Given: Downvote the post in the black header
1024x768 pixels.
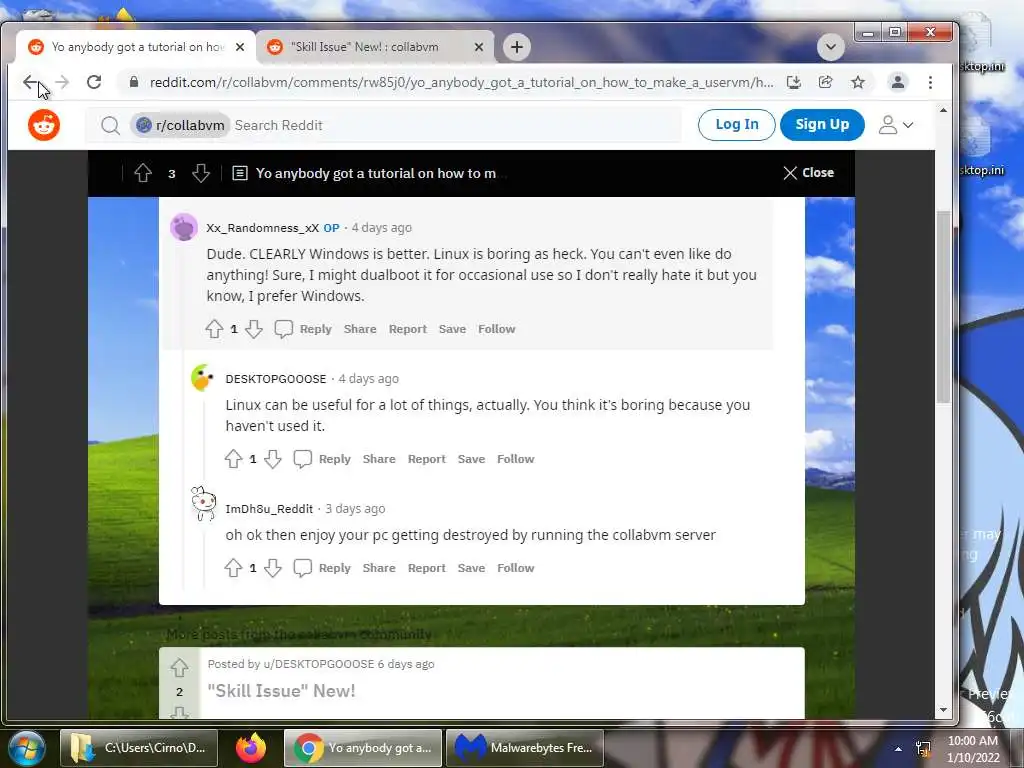Looking at the screenshot, I should [x=201, y=173].
